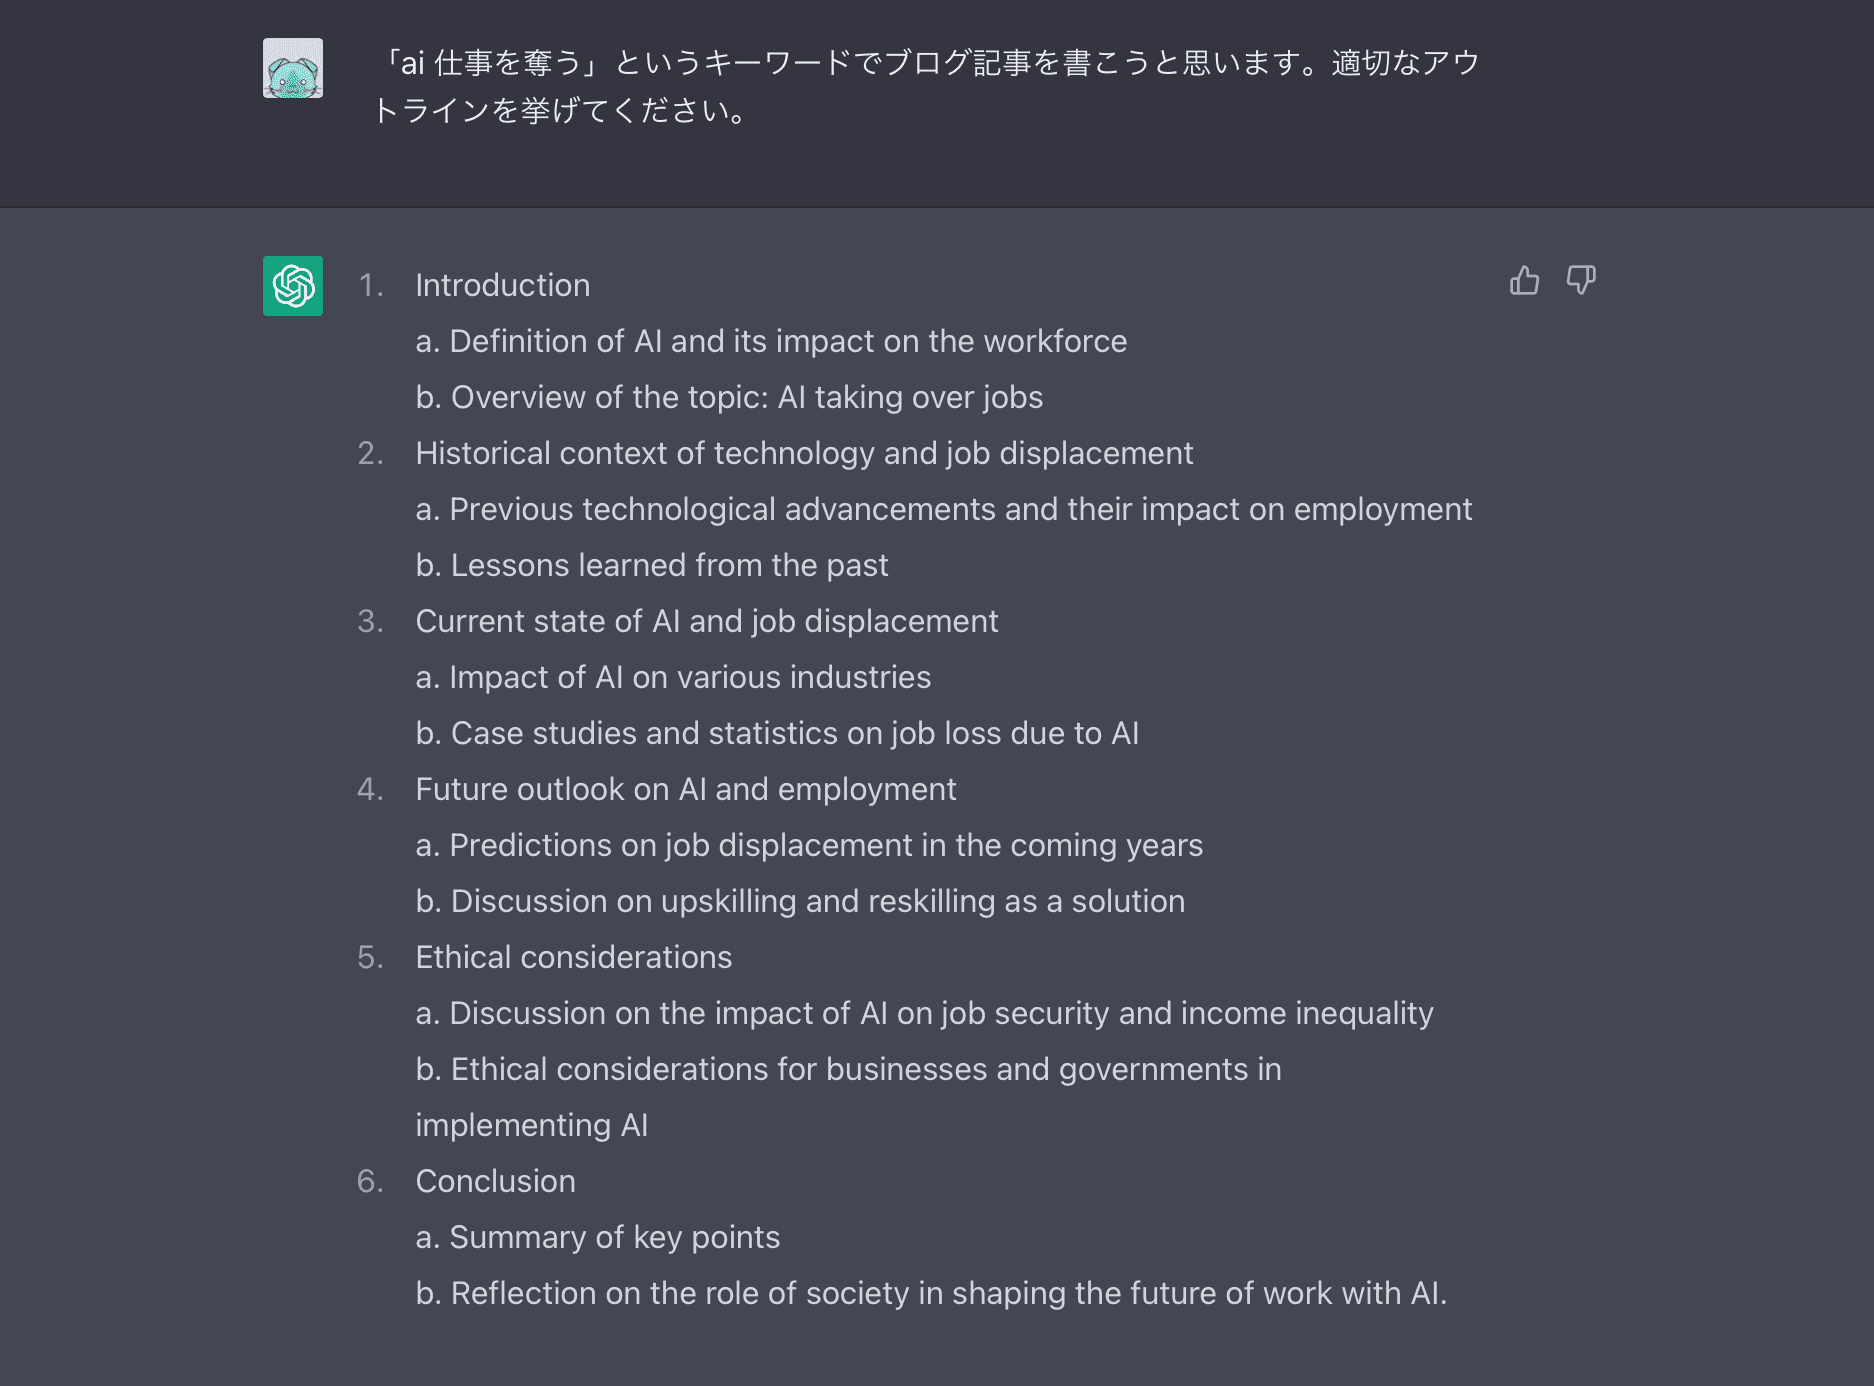Select the green OpenAI logo next to the response

292,287
